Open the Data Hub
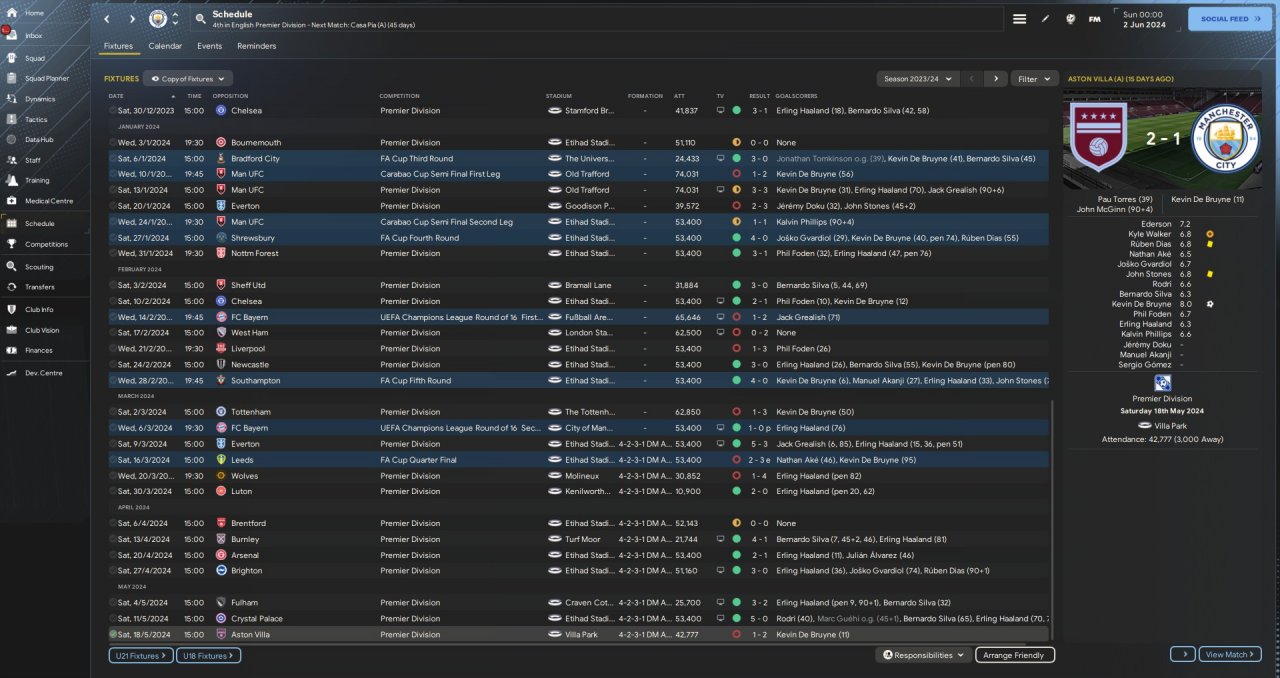Screen dimensions: 1280x678 pyautogui.click(x=44, y=139)
